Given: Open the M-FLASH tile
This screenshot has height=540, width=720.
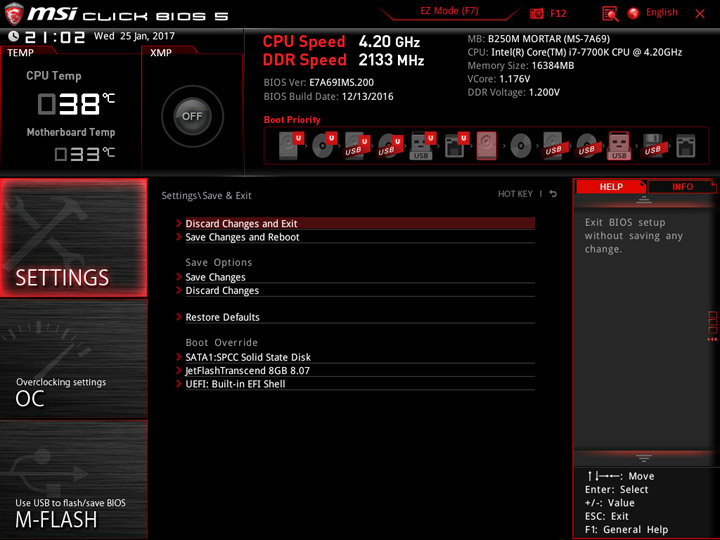Looking at the screenshot, I should tap(73, 479).
